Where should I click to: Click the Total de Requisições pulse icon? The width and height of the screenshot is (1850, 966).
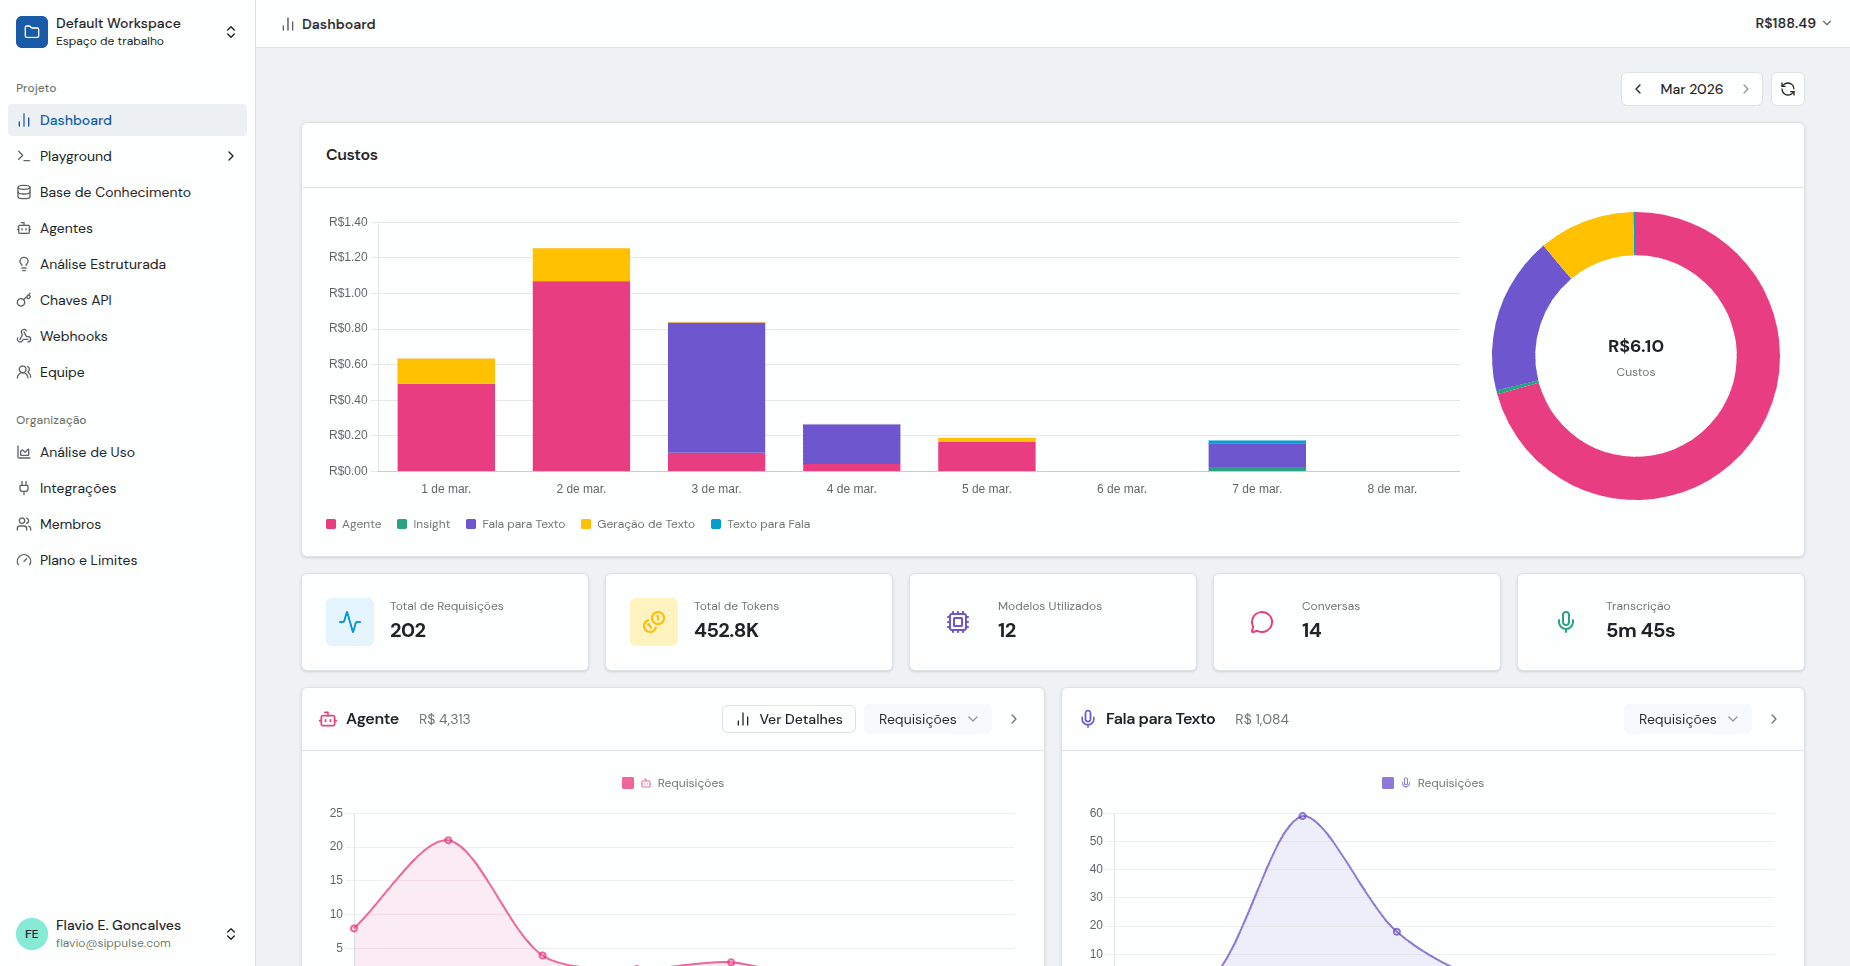click(x=350, y=622)
